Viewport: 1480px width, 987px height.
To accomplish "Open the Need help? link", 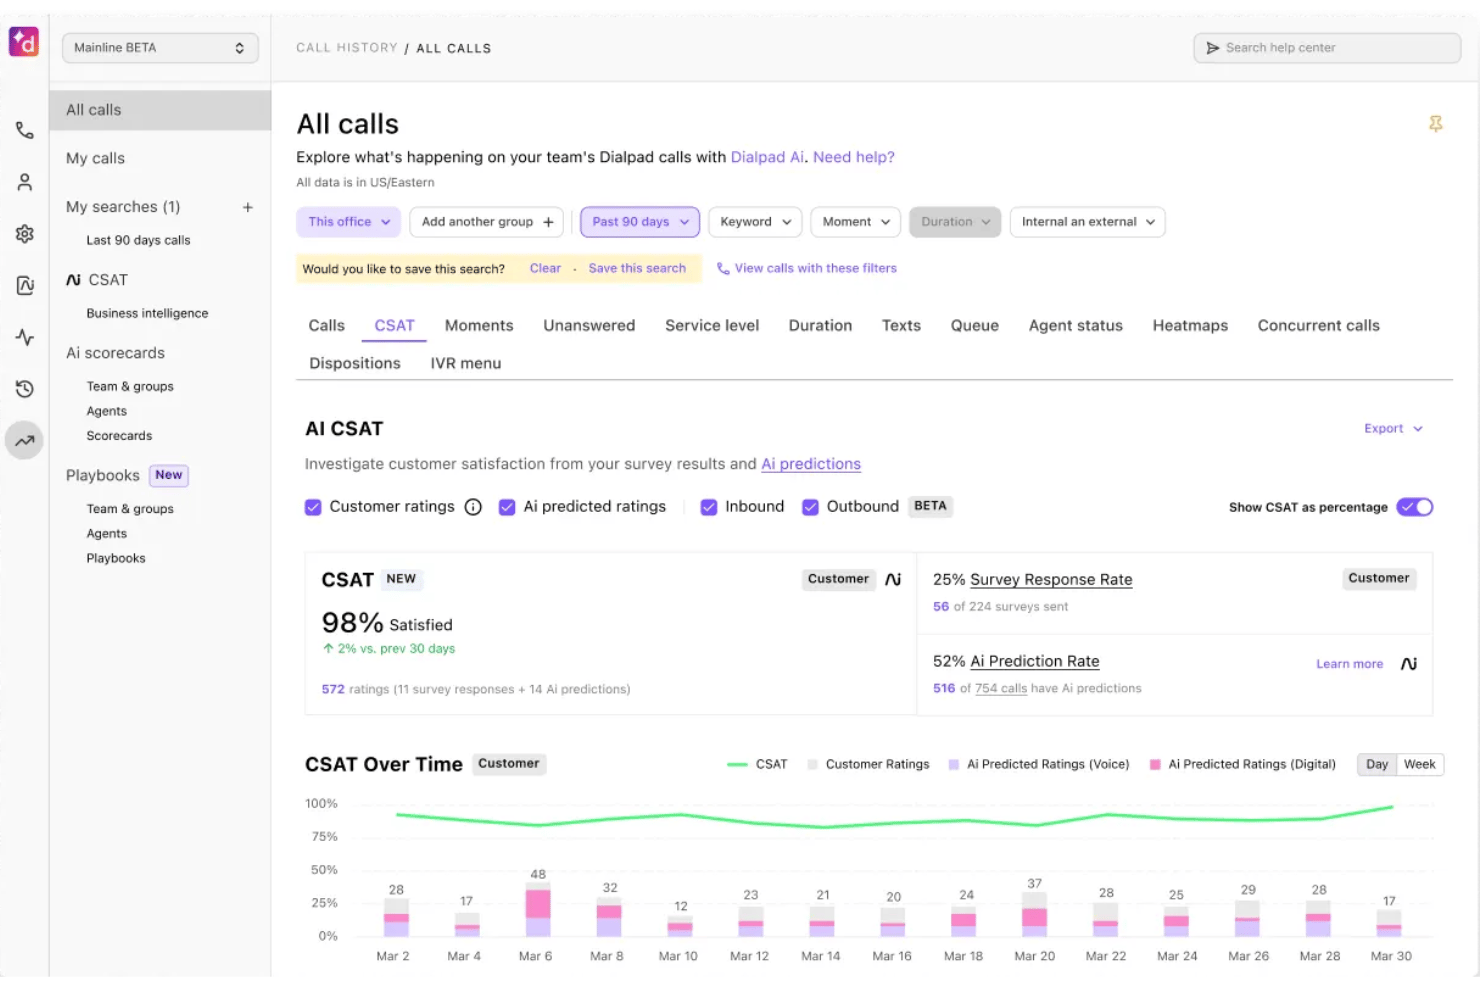I will pos(854,157).
